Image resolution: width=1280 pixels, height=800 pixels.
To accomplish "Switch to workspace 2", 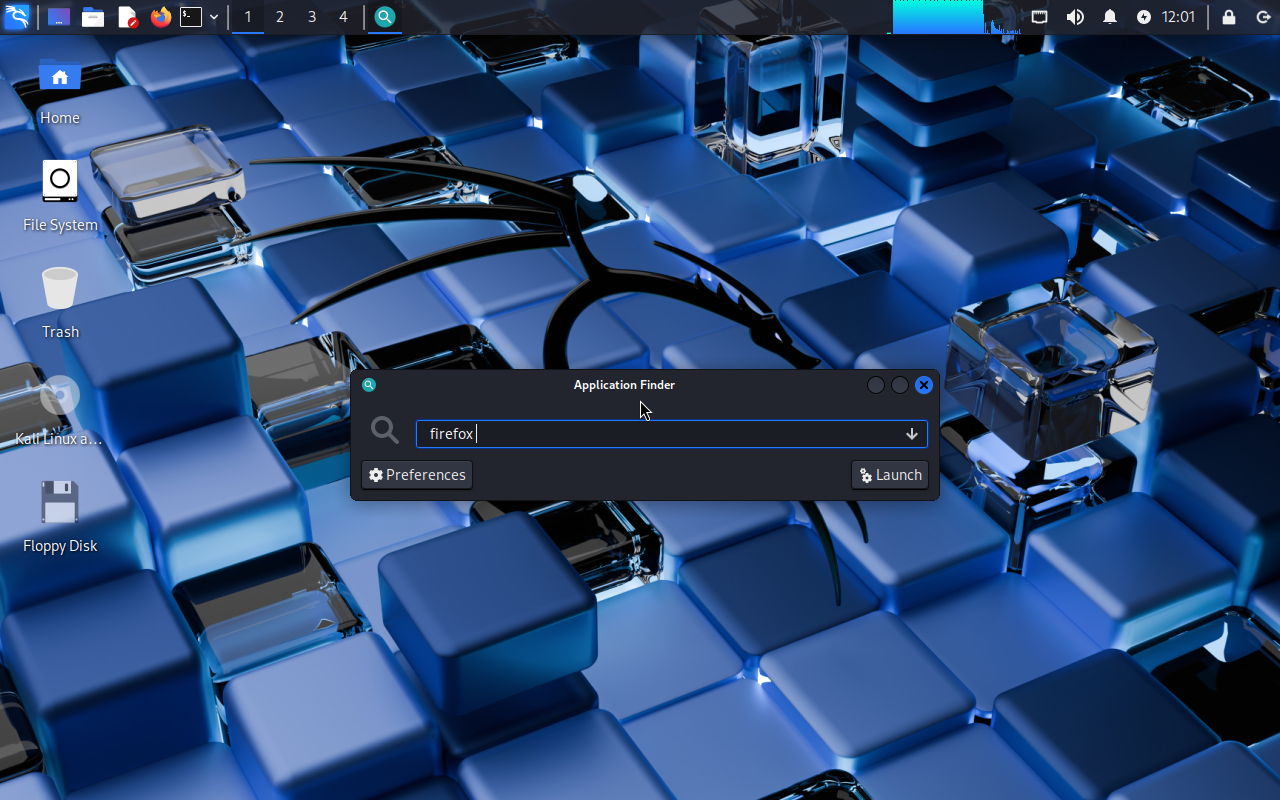I will [279, 17].
